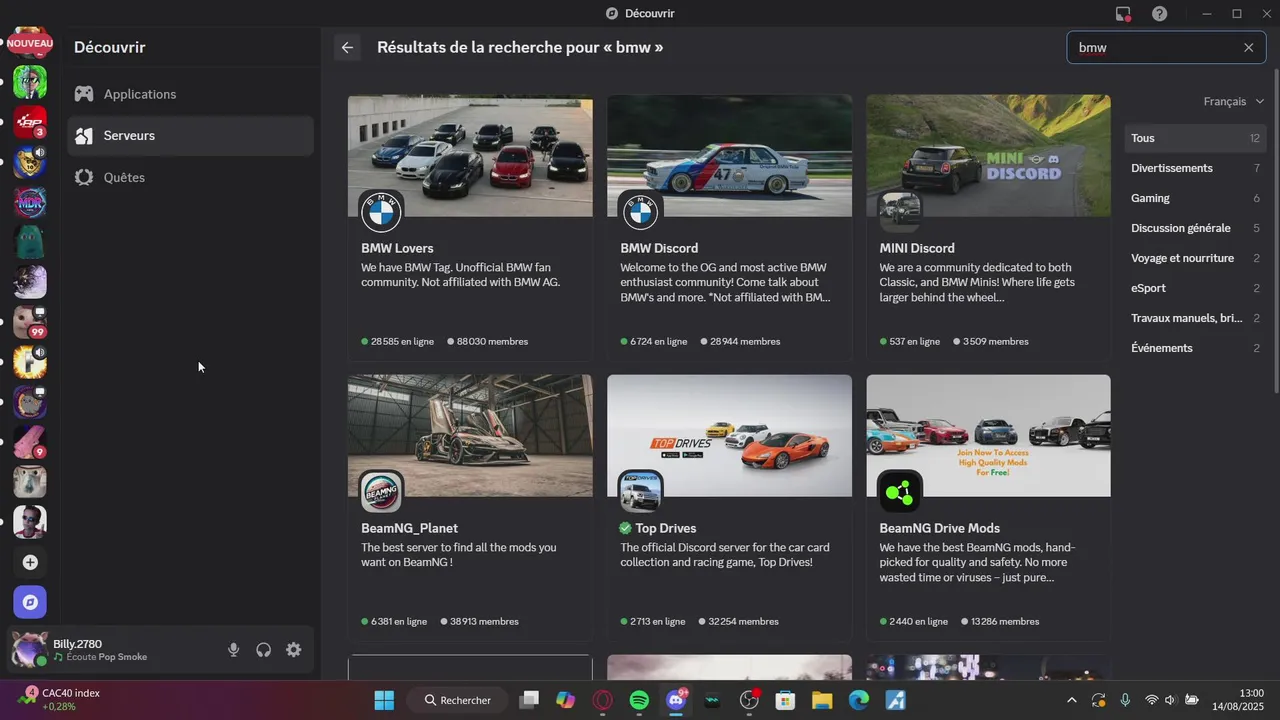Open File Explorer from the taskbar
This screenshot has width=1280, height=720.
(822, 700)
